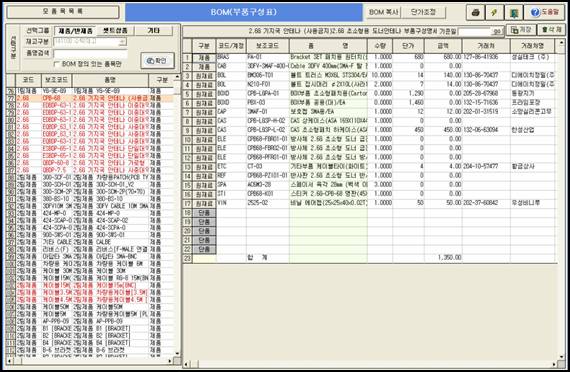570x372 pixels.
Task: Click the 품명 column header in left list
Action: (111, 80)
